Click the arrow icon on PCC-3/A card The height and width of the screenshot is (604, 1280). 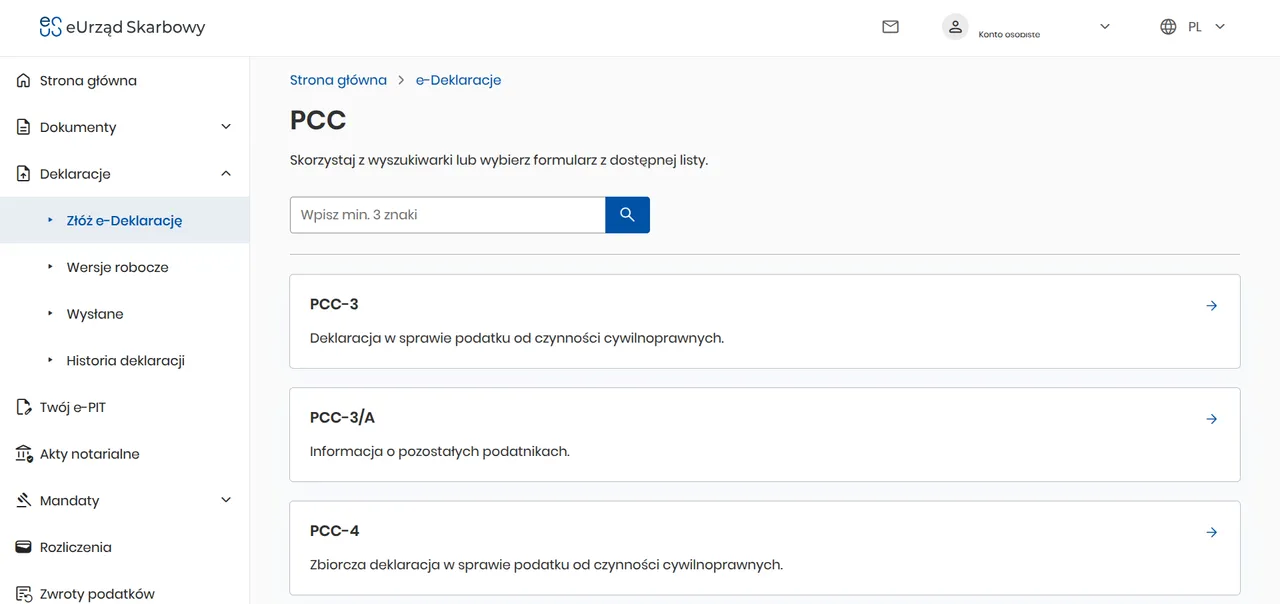[1211, 419]
